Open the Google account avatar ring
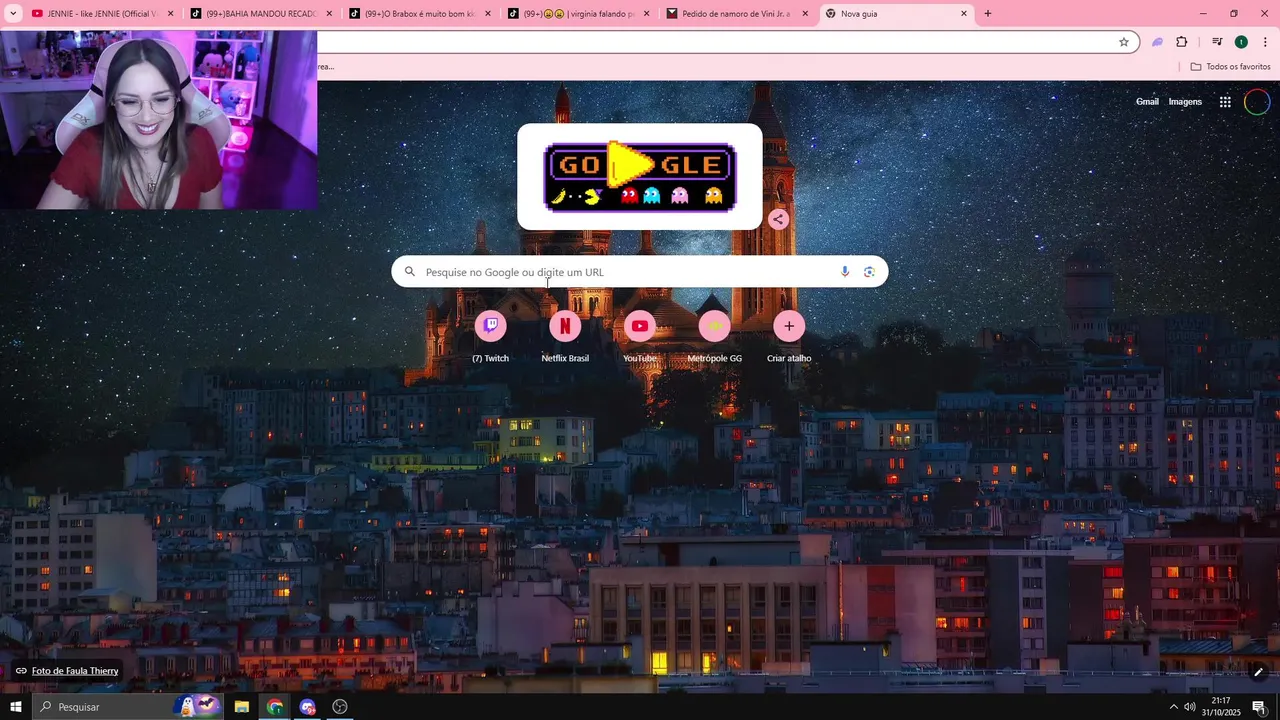The image size is (1280, 720). pos(1257,102)
